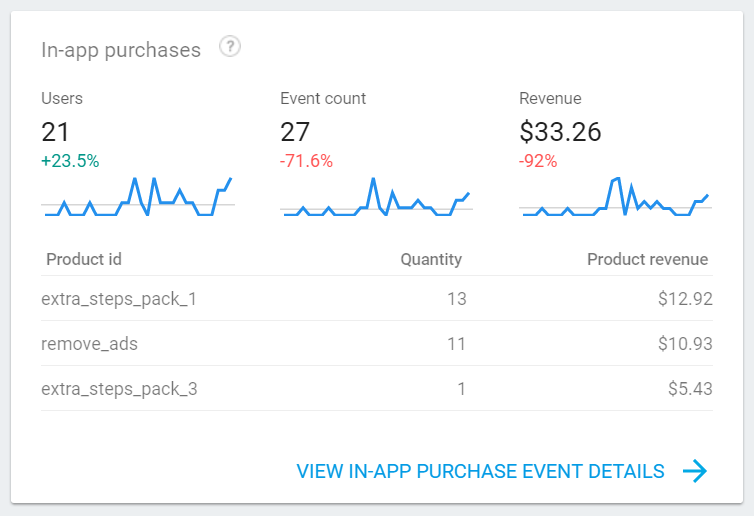The image size is (754, 516).
Task: Click the Event count value 27
Action: [295, 131]
